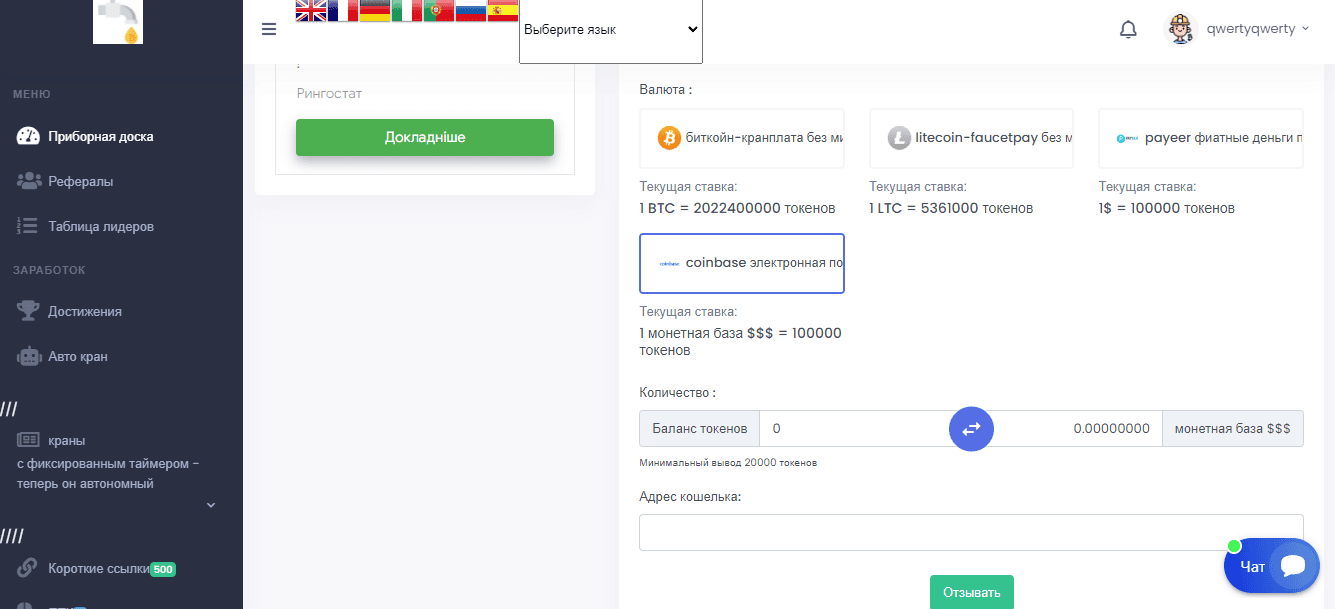This screenshot has width=1335, height=609.
Task: Open the Выберите язык dropdown
Action: pos(610,29)
